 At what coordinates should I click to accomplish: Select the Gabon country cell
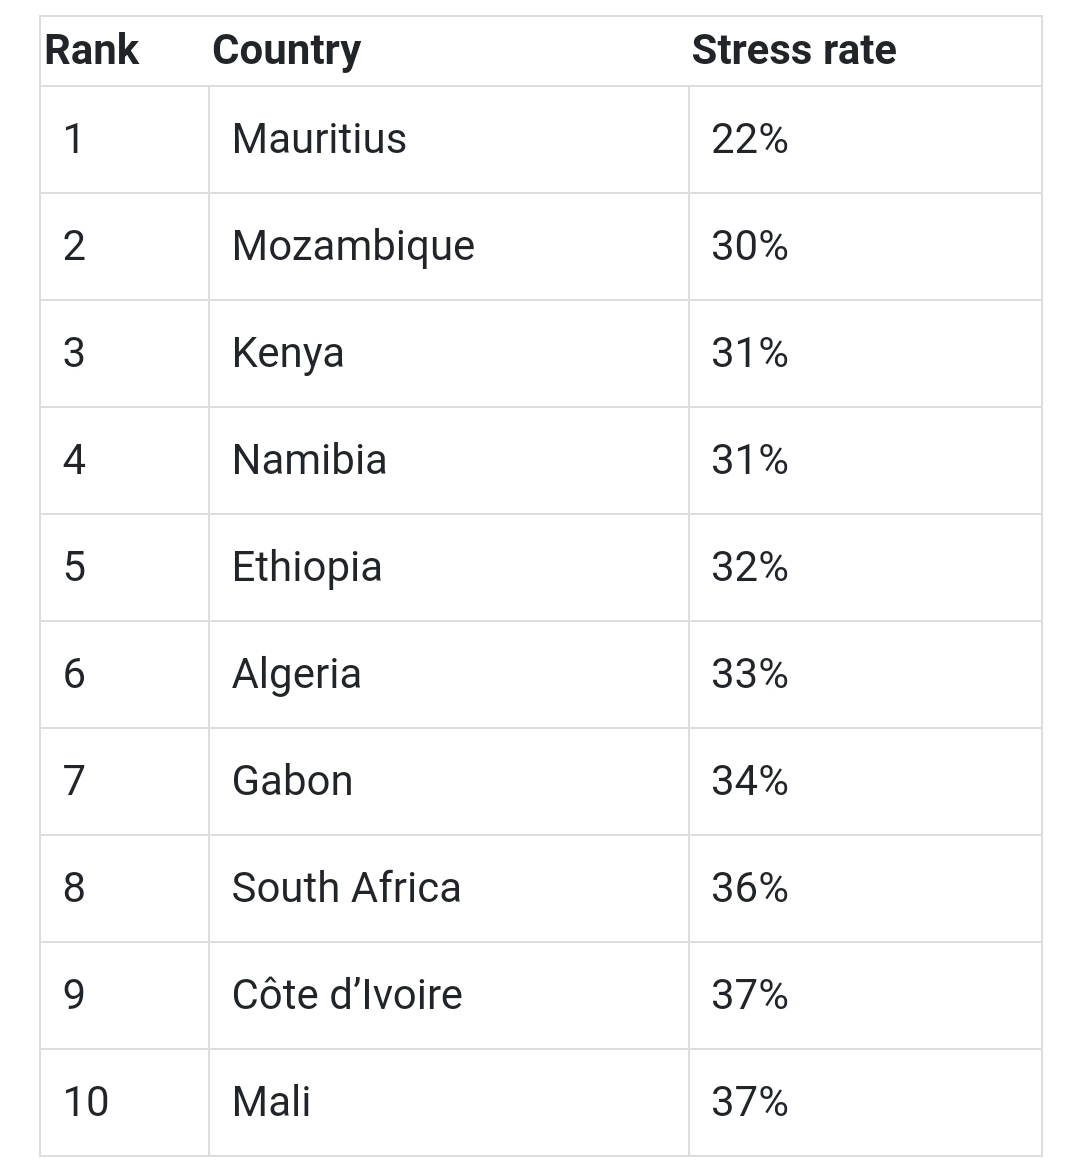point(292,781)
